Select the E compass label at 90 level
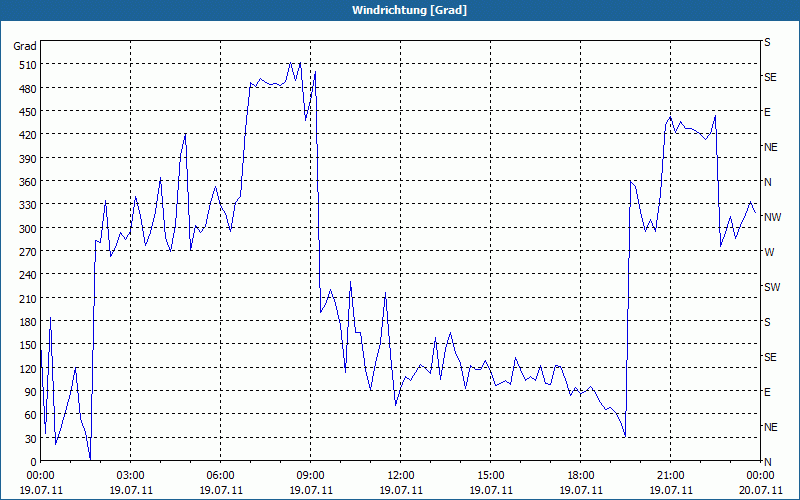The height and width of the screenshot is (500, 800). tap(767, 392)
